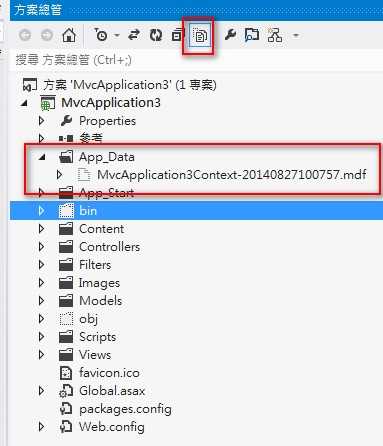Expand the Properties node
Viewport: 383px width, 446px height.
point(41,121)
